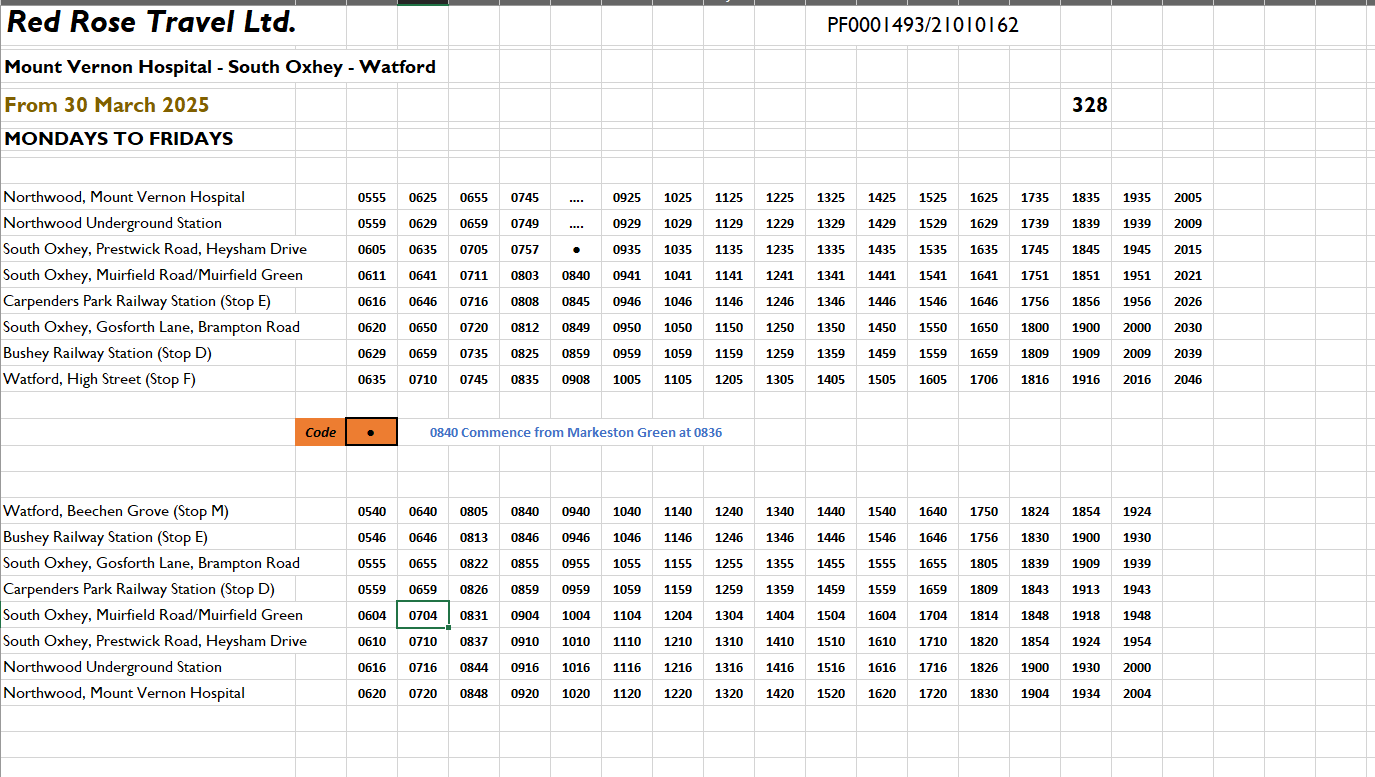The height and width of the screenshot is (777, 1375).
Task: Click the From 30 March 2025 cell
Action: (x=107, y=105)
